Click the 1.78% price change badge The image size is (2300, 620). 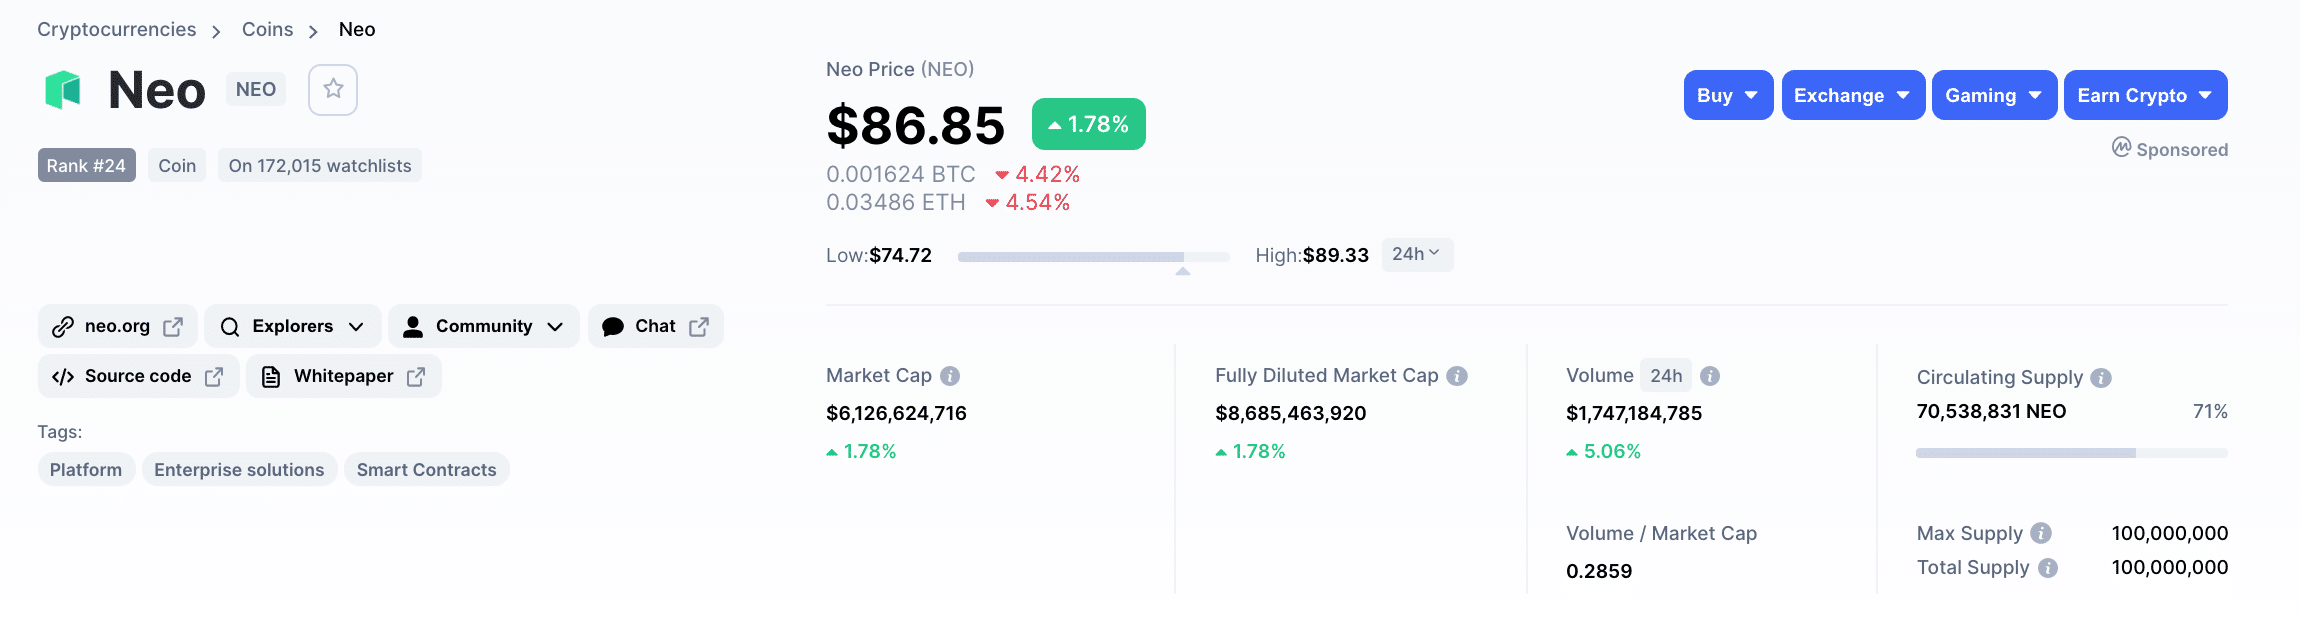1089,124
